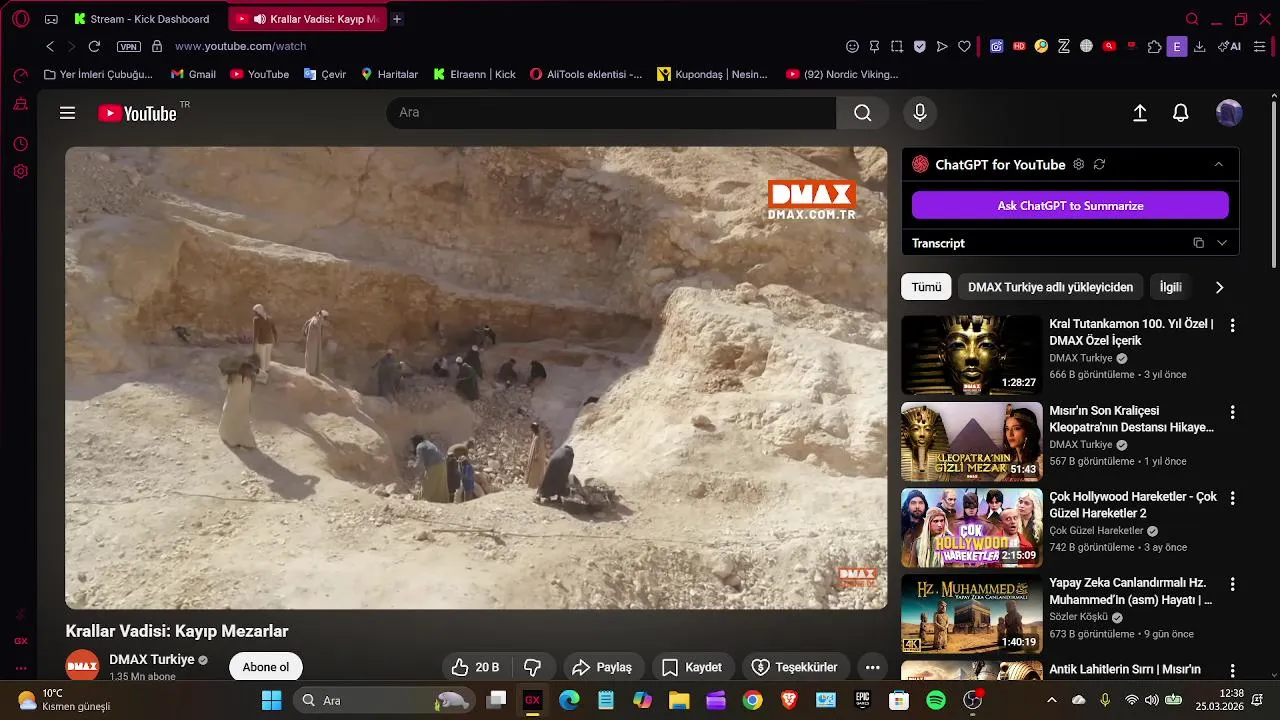Open options for Kleopatra'nın Destansı video
This screenshot has width=1280, height=720.
(1232, 412)
